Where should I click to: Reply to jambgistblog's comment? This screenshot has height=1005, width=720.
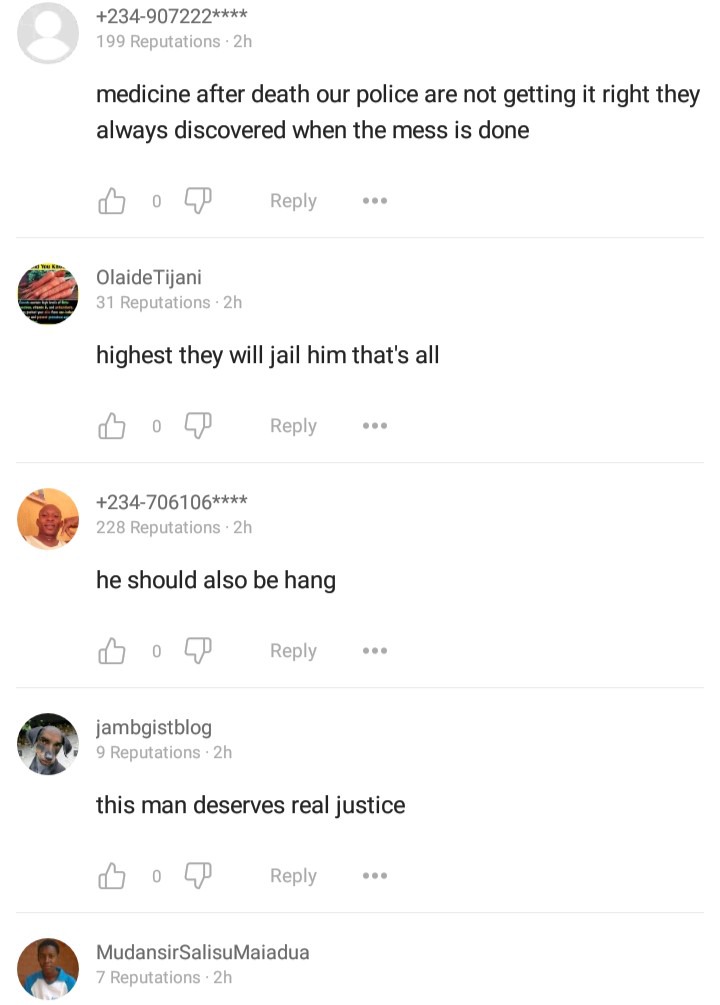tap(293, 876)
